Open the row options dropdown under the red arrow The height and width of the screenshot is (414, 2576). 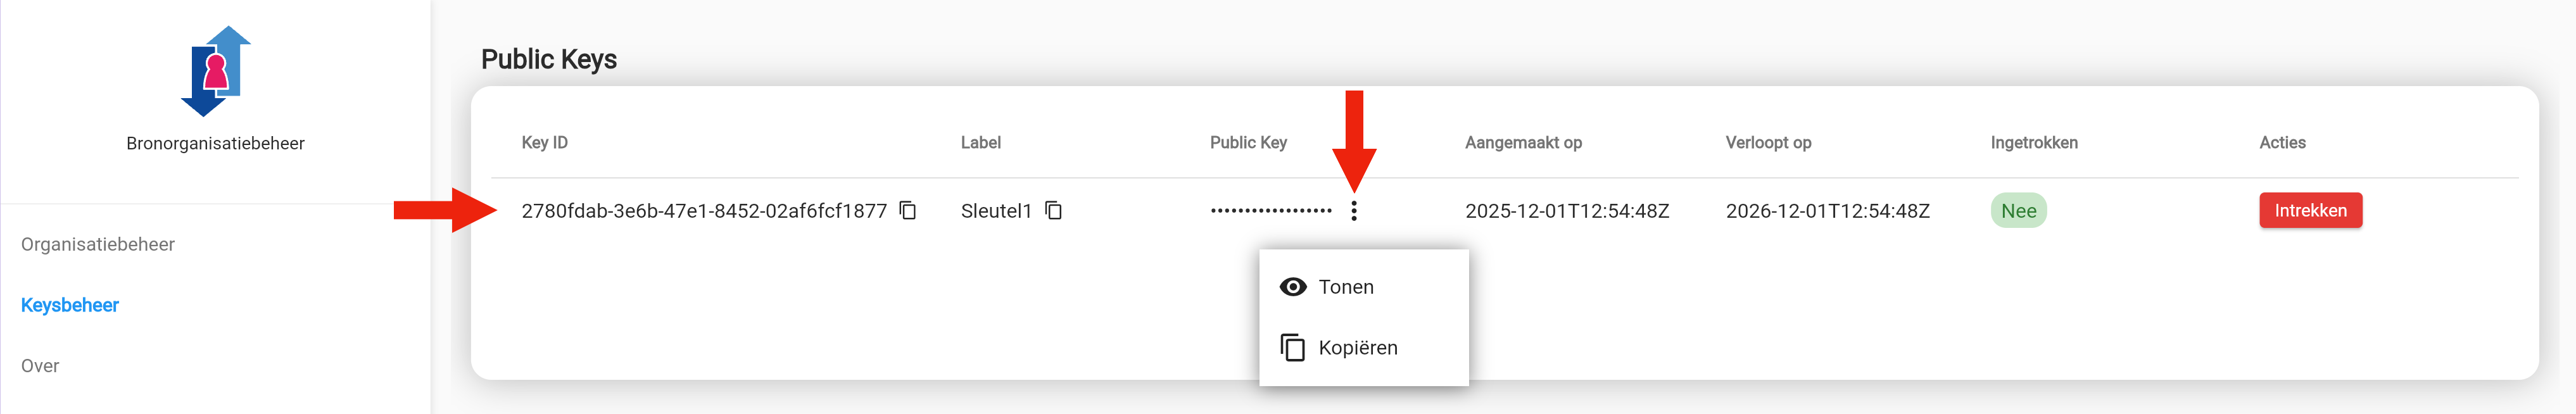[1355, 211]
